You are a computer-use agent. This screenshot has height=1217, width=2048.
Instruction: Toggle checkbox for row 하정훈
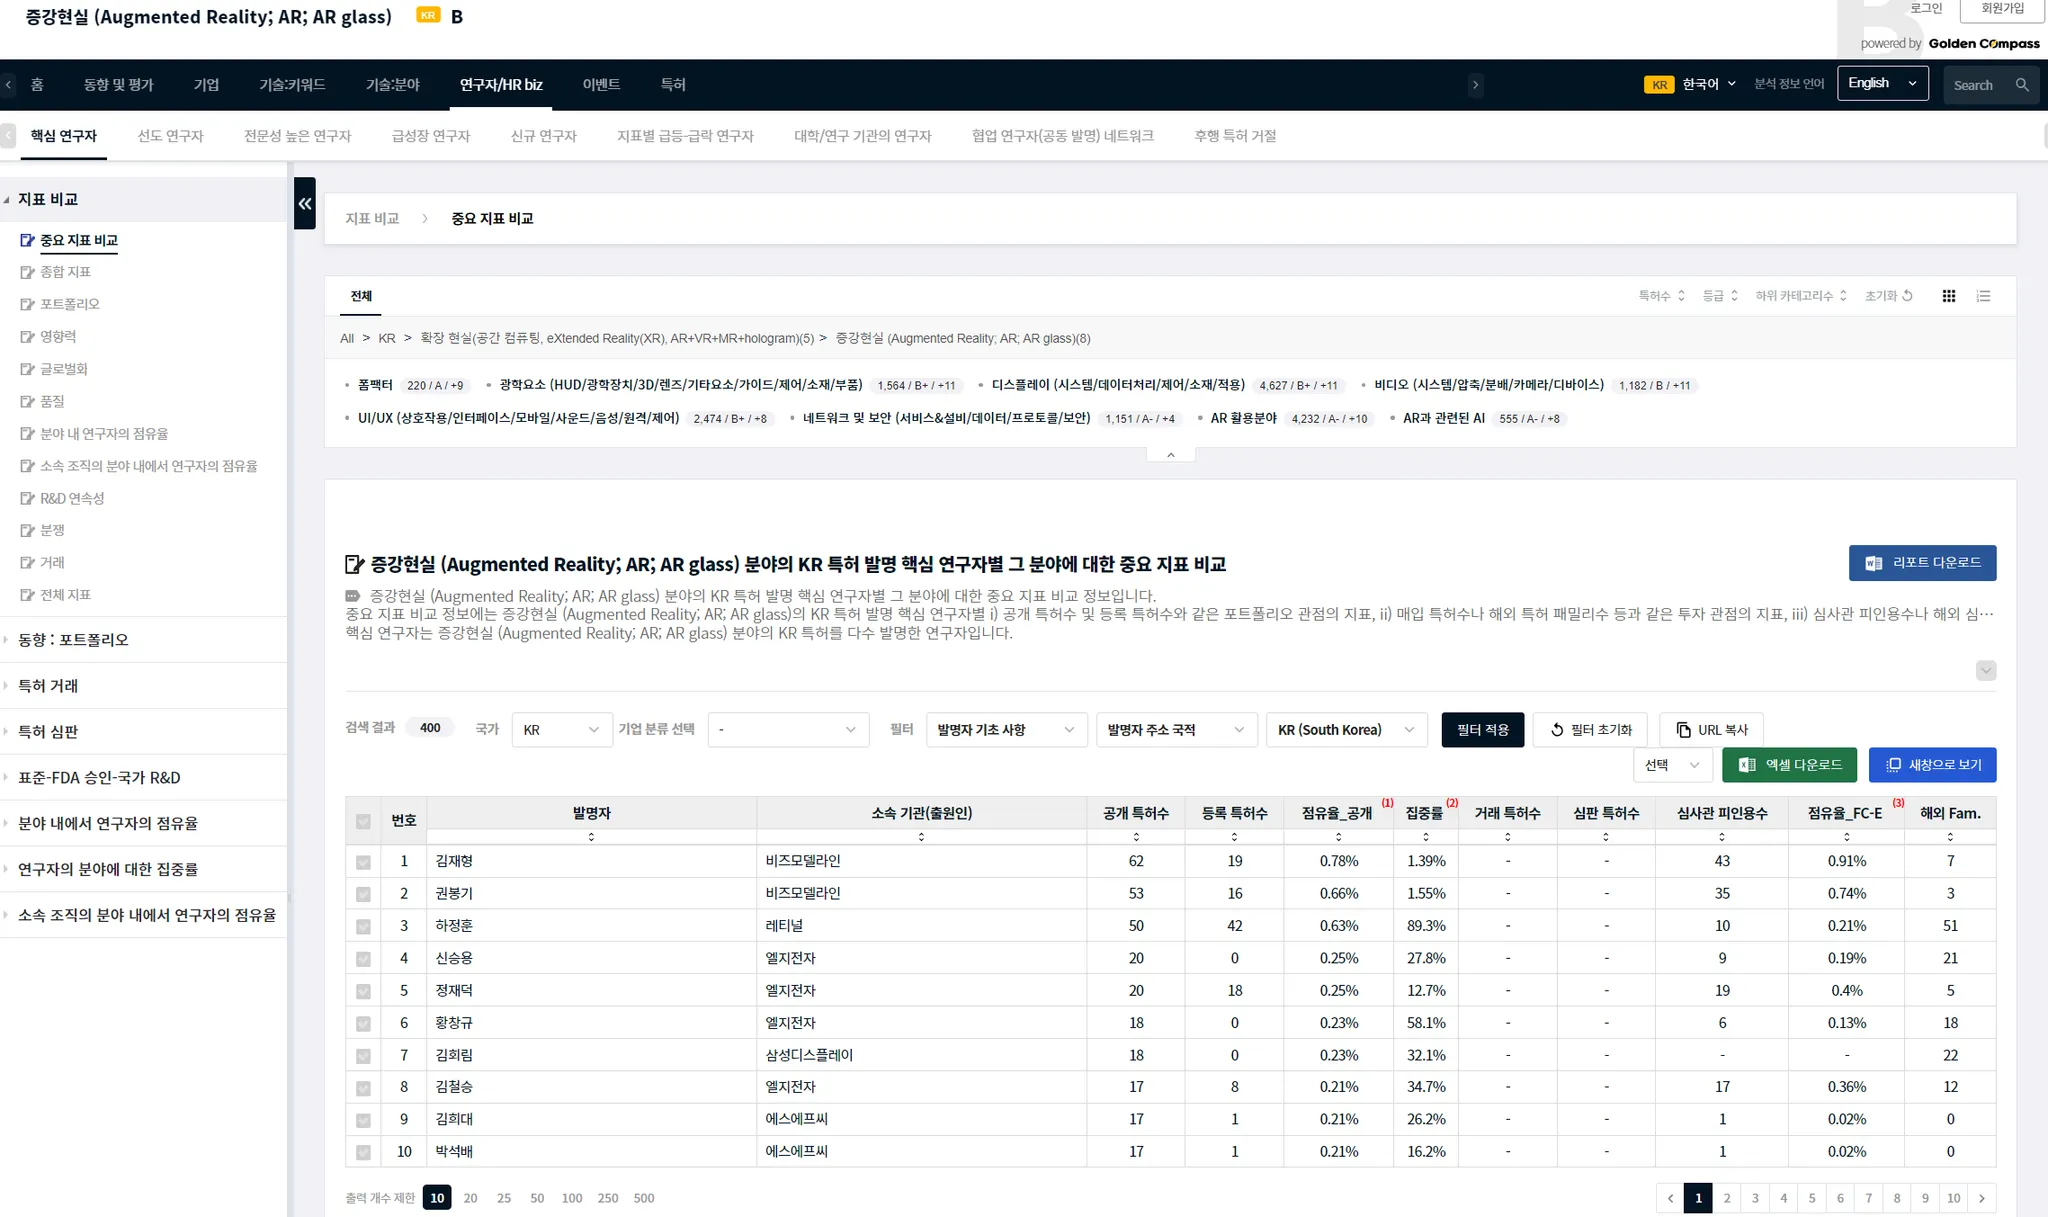coord(363,927)
